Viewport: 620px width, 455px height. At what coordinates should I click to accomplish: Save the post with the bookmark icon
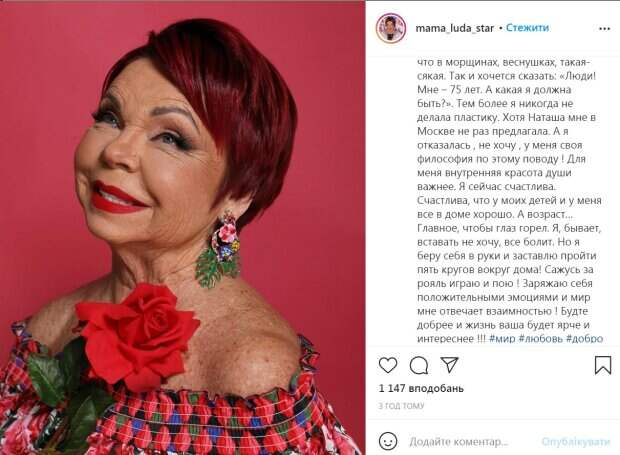coord(603,365)
